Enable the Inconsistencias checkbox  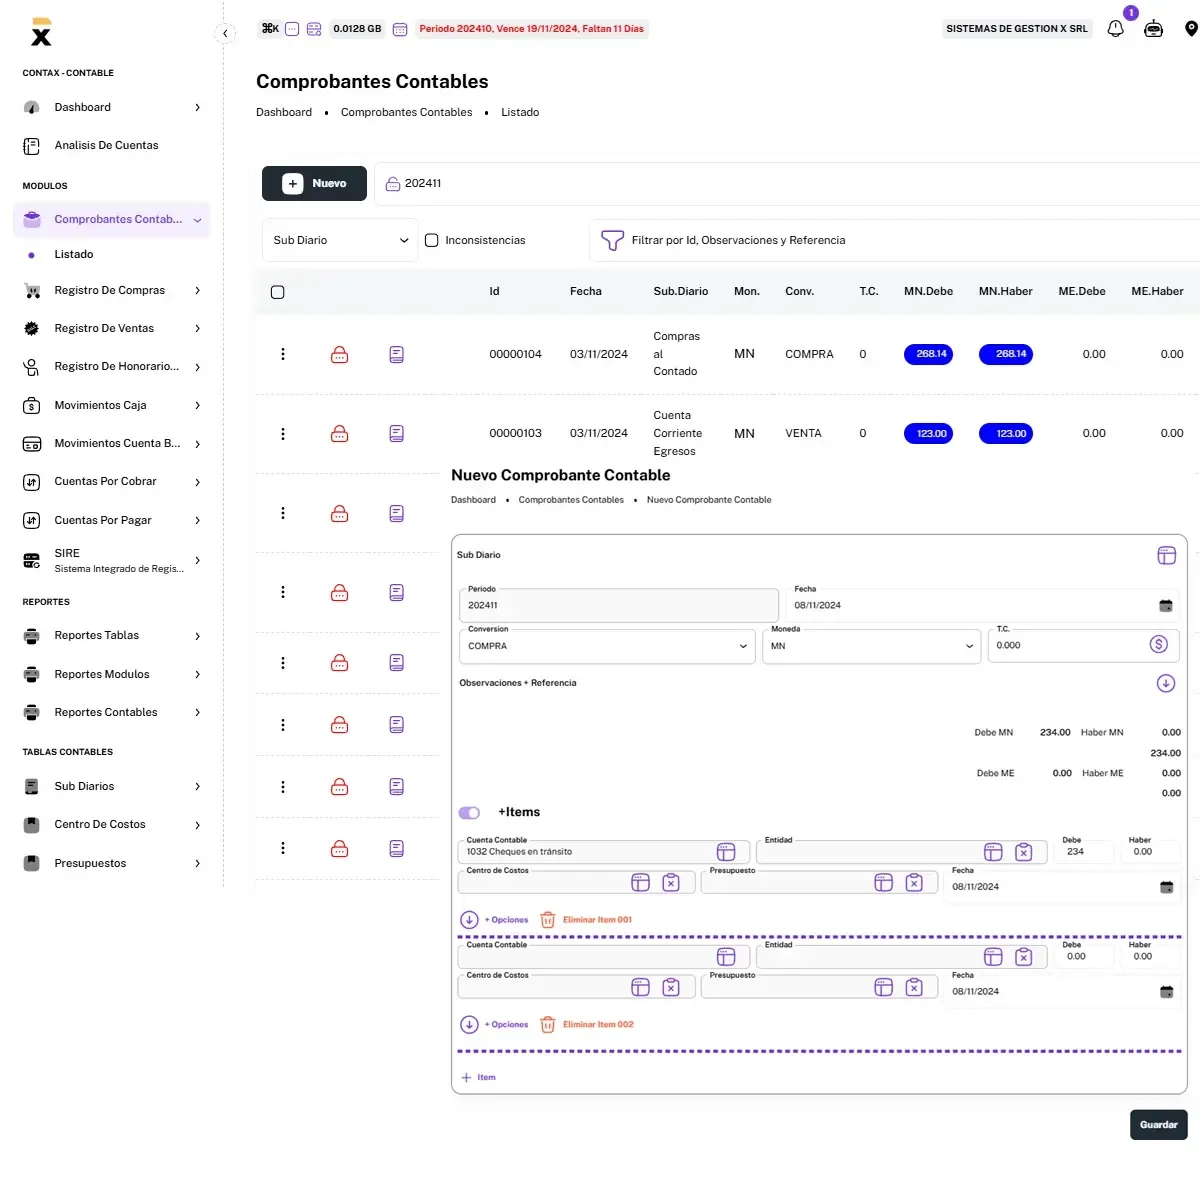[x=431, y=240]
